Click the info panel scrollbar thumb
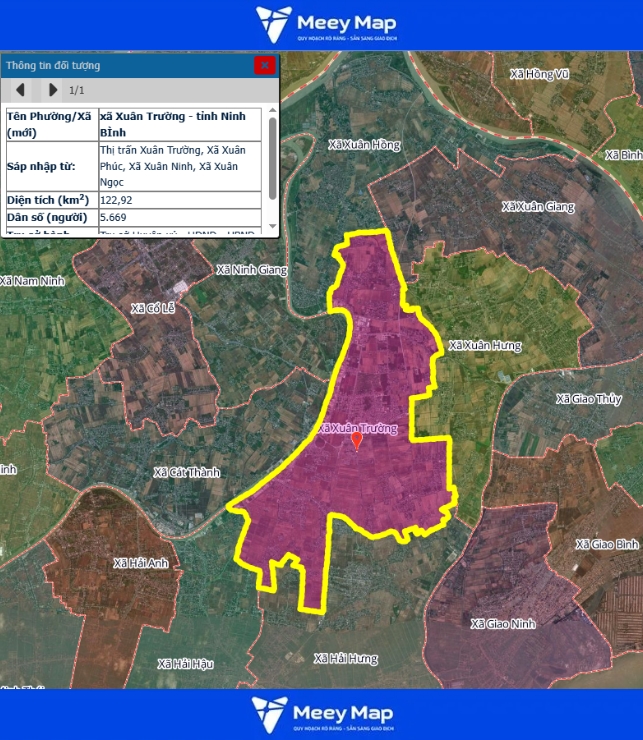The image size is (643, 740). (273, 159)
